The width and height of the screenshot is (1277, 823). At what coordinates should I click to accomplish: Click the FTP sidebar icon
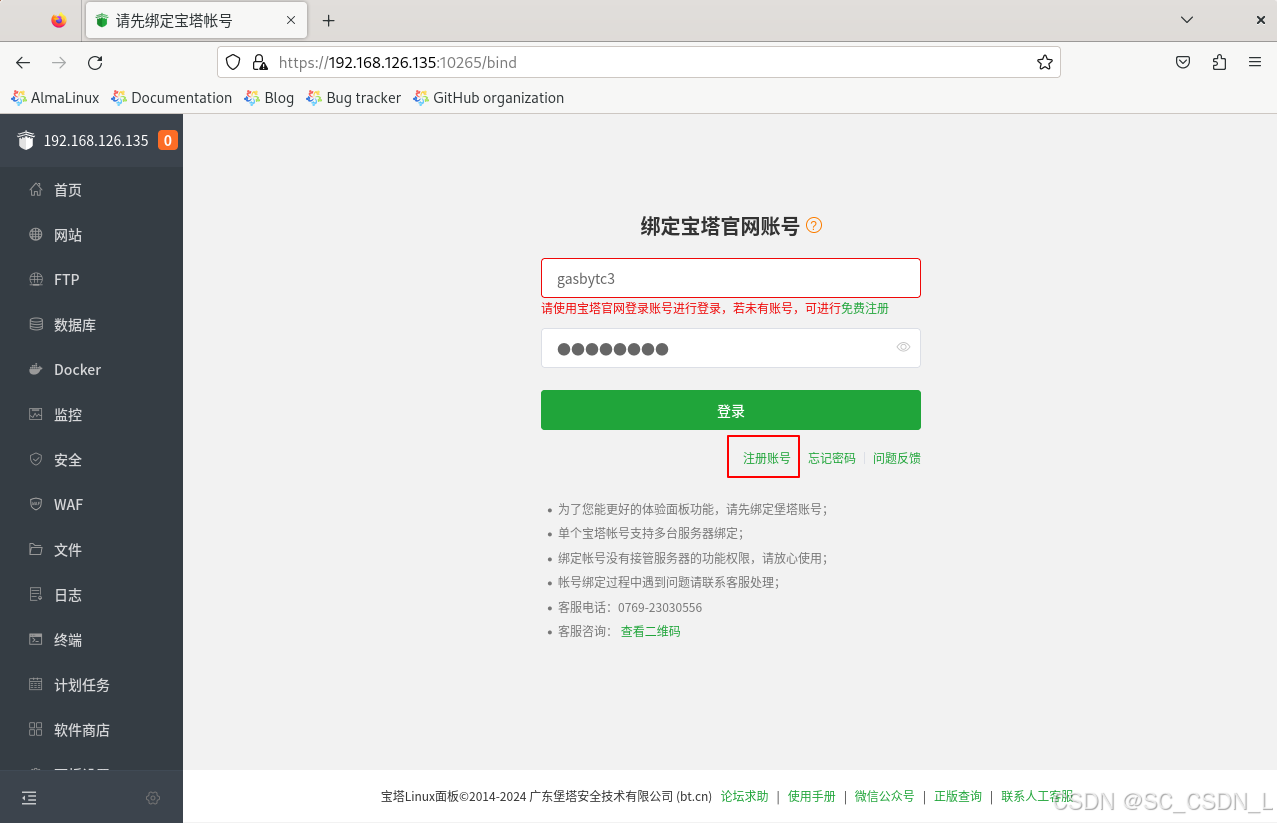pos(36,279)
